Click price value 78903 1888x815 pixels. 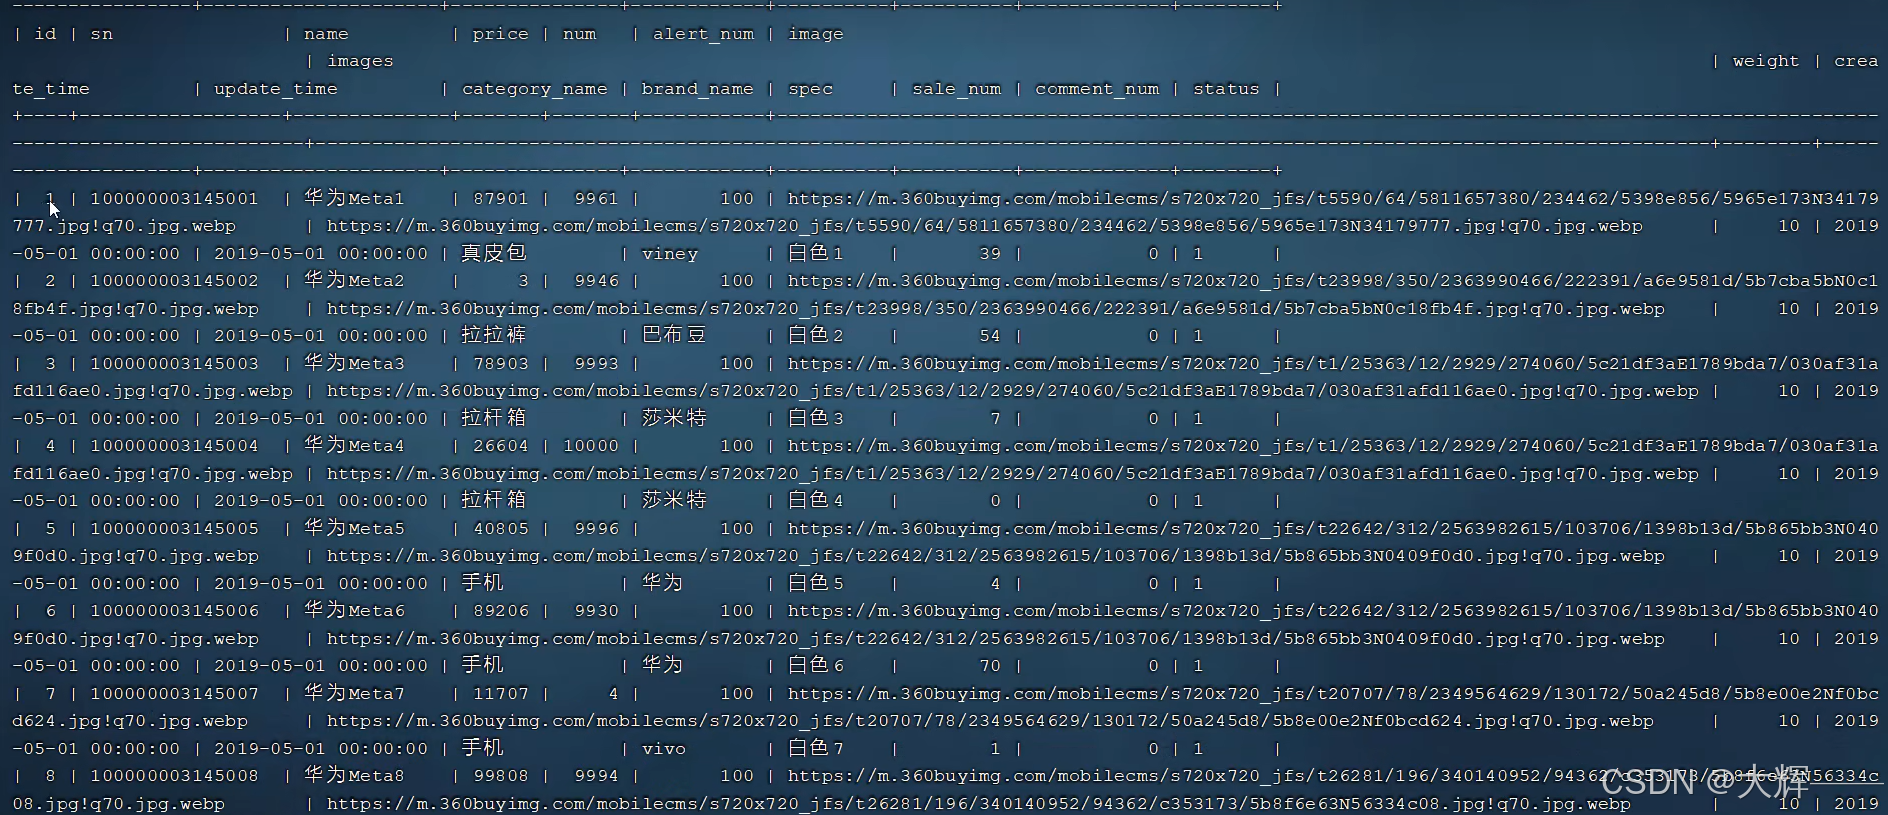(500, 364)
